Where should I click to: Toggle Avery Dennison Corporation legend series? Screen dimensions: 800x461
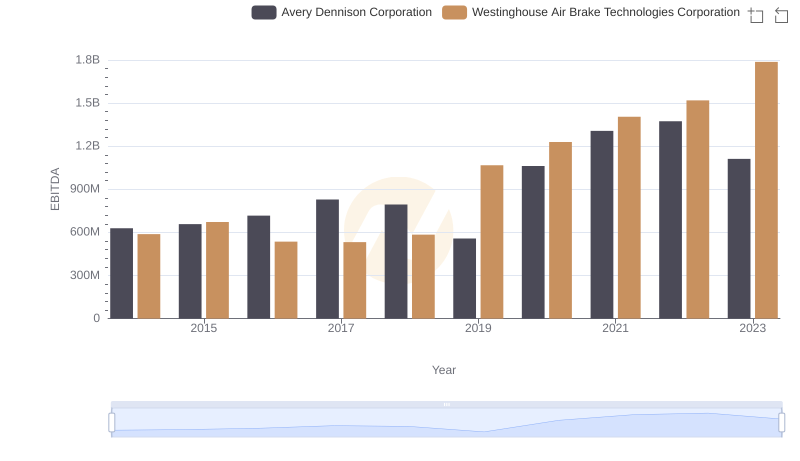[x=341, y=12]
